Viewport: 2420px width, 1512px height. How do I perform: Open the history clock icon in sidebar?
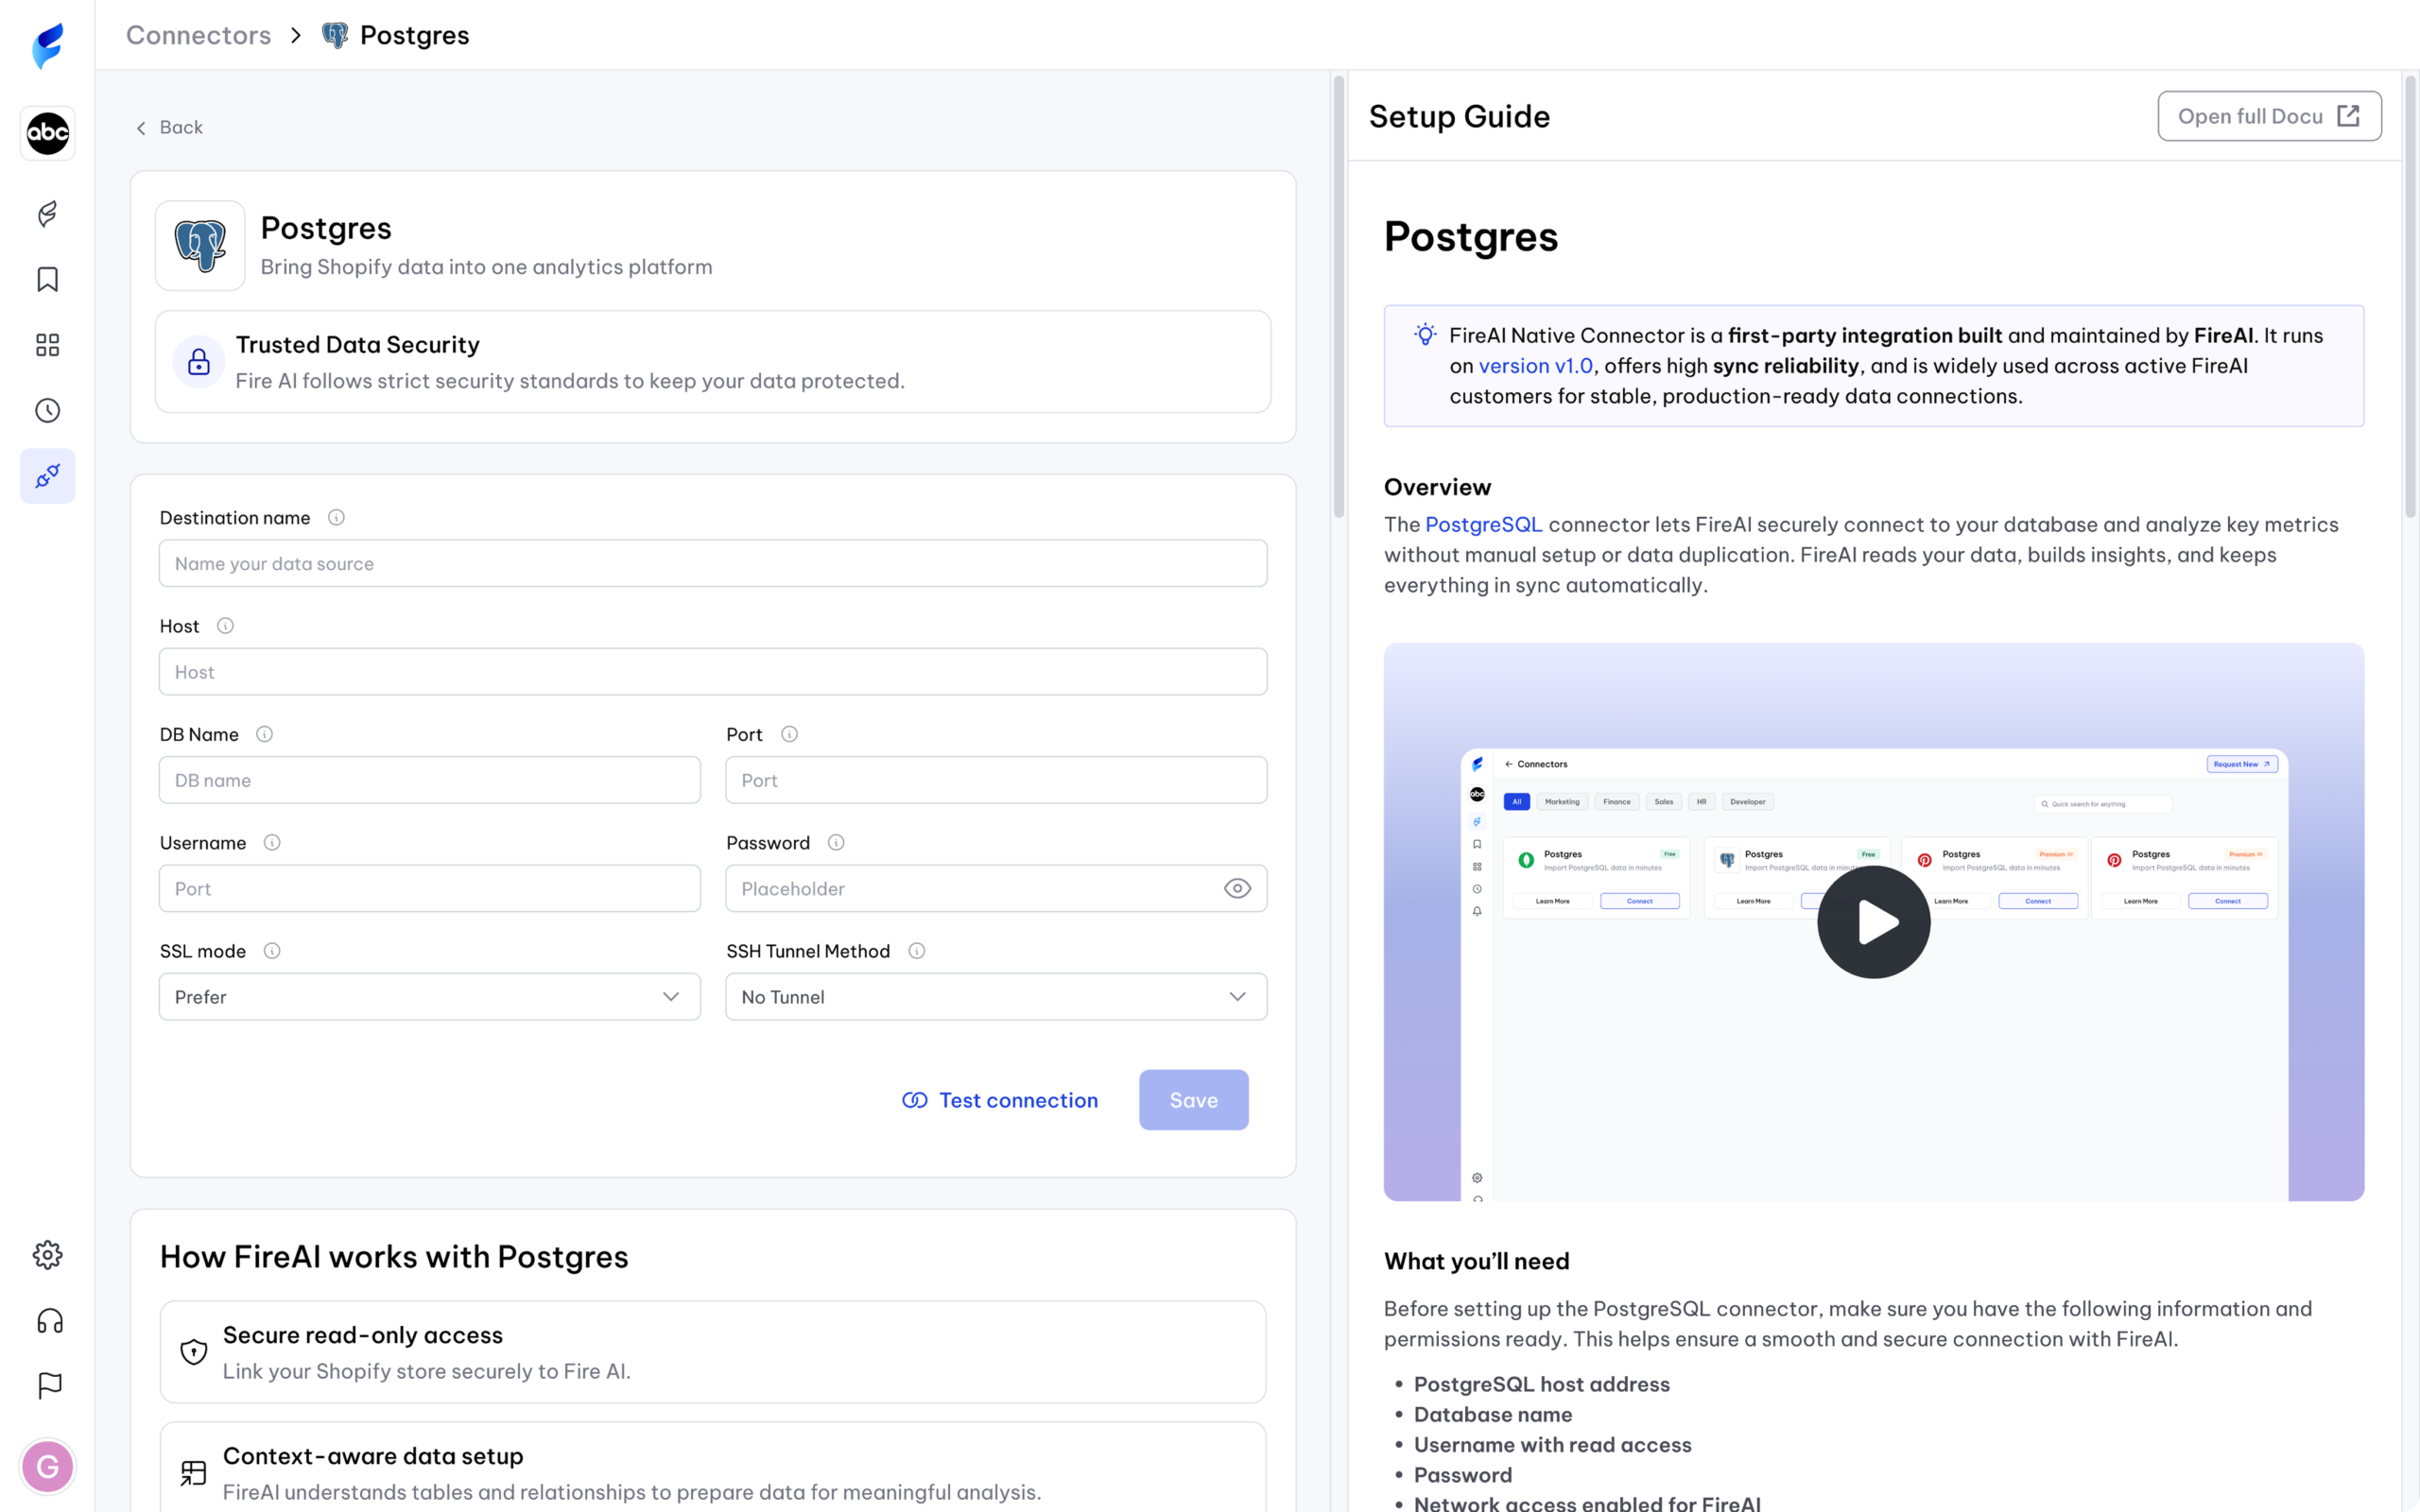[x=47, y=410]
